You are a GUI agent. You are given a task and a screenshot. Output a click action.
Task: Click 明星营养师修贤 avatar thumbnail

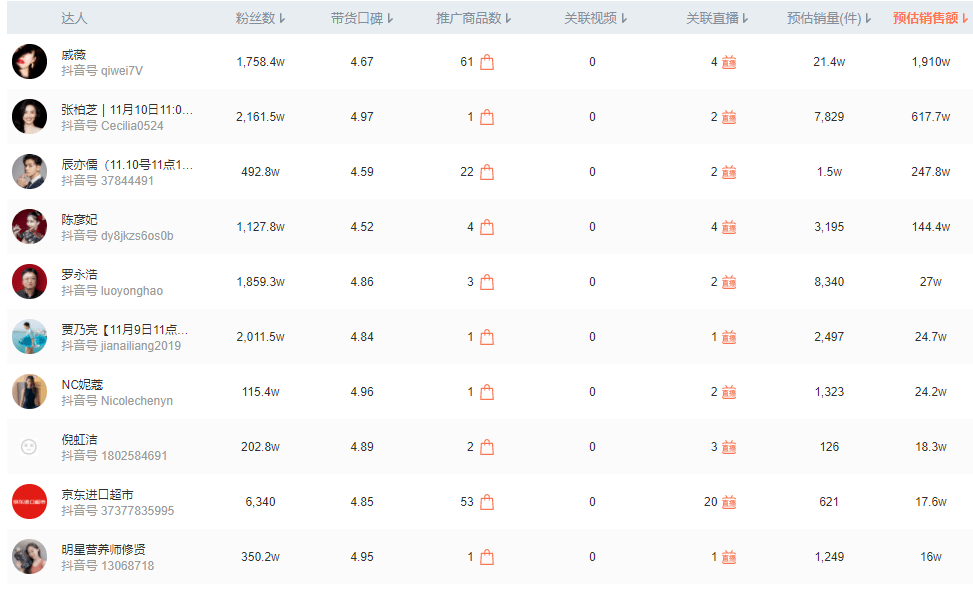(x=29, y=556)
